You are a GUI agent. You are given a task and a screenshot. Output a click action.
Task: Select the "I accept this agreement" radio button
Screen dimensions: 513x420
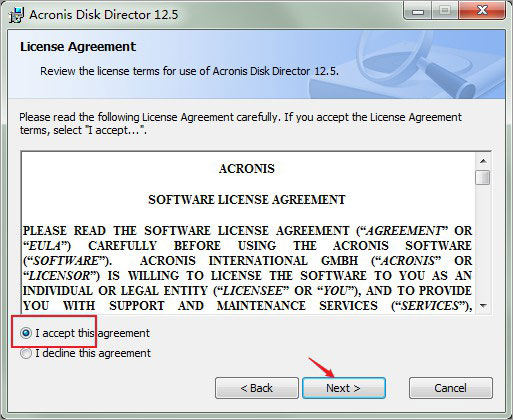click(26, 333)
